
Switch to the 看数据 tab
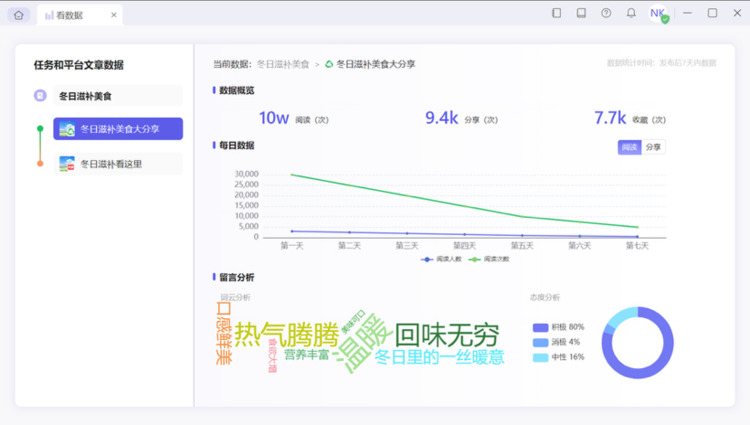coord(79,15)
